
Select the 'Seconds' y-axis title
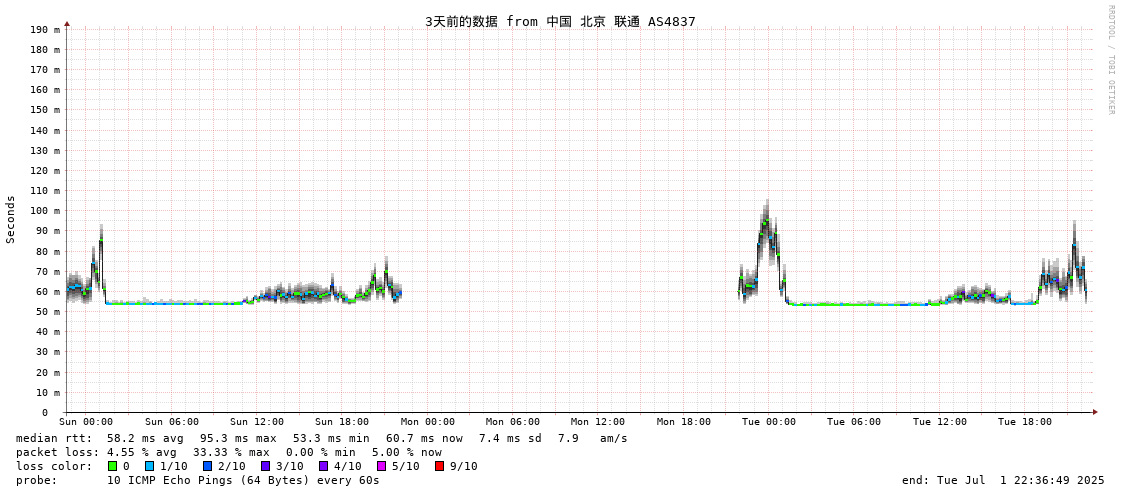point(11,219)
